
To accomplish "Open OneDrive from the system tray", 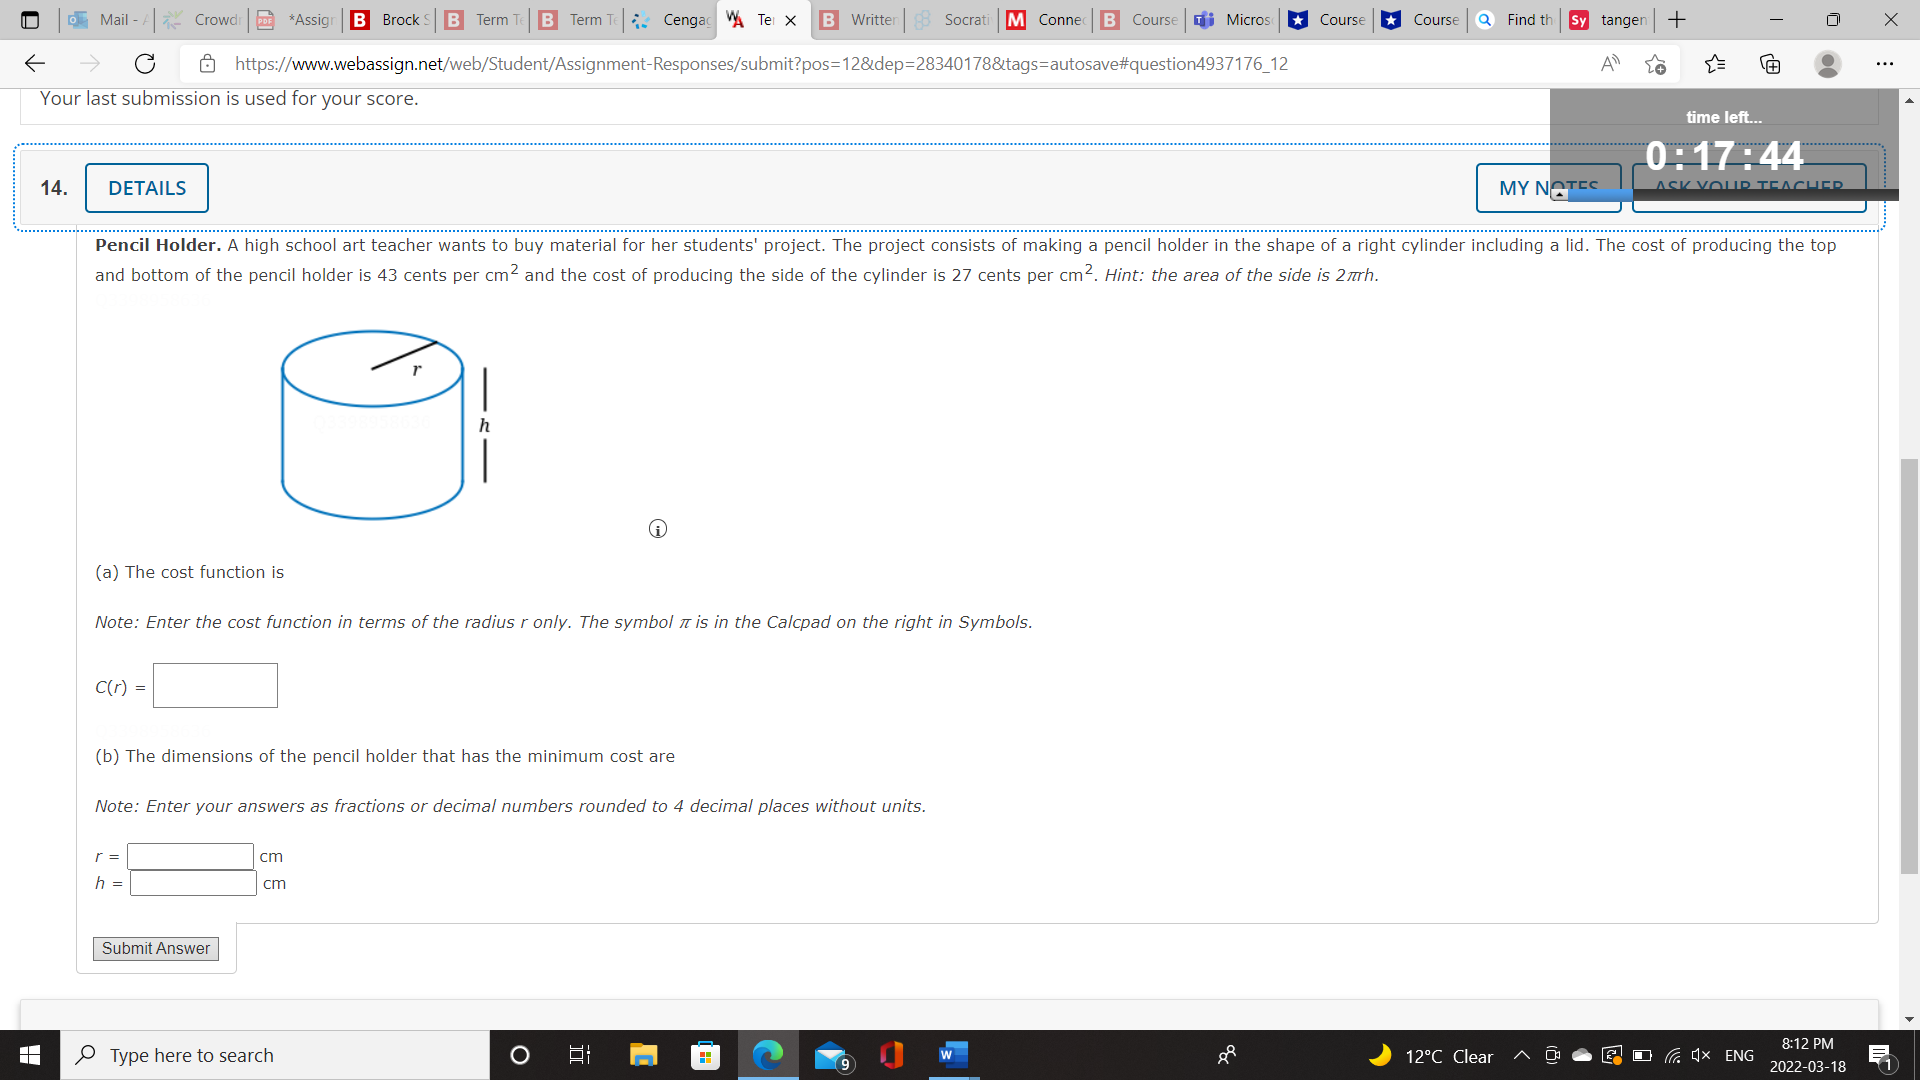I will coord(1580,1055).
